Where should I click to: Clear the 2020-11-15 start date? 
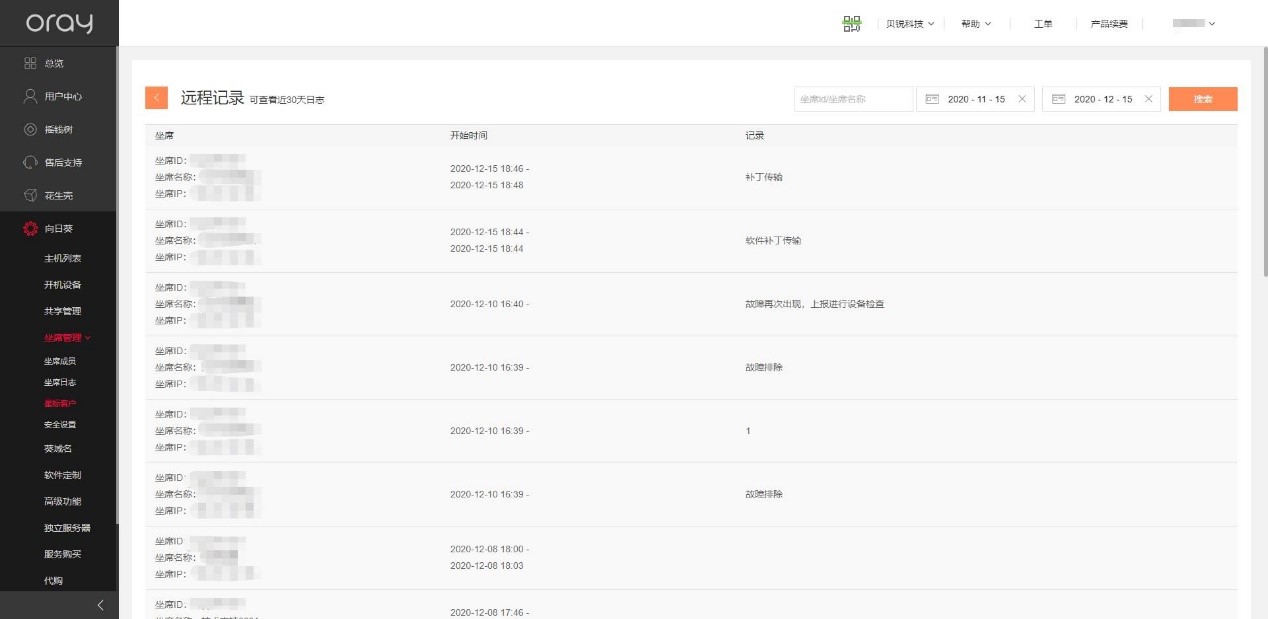tap(1021, 99)
